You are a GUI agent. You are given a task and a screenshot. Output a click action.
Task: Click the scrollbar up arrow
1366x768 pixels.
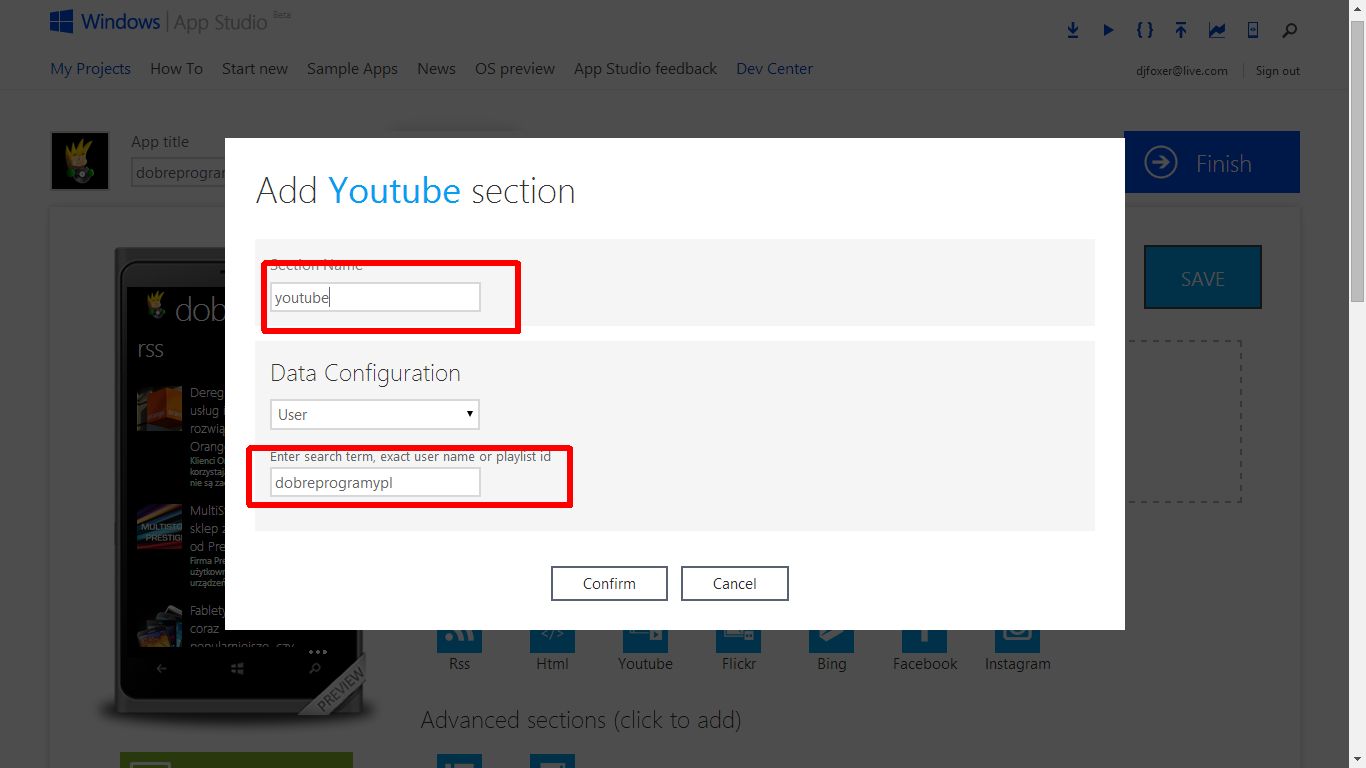1357,8
